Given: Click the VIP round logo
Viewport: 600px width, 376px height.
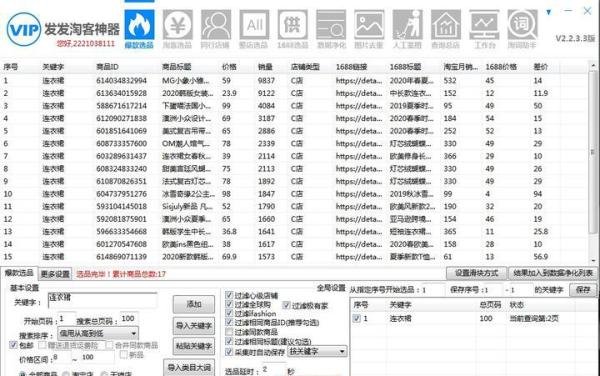Looking at the screenshot, I should pyautogui.click(x=24, y=29).
